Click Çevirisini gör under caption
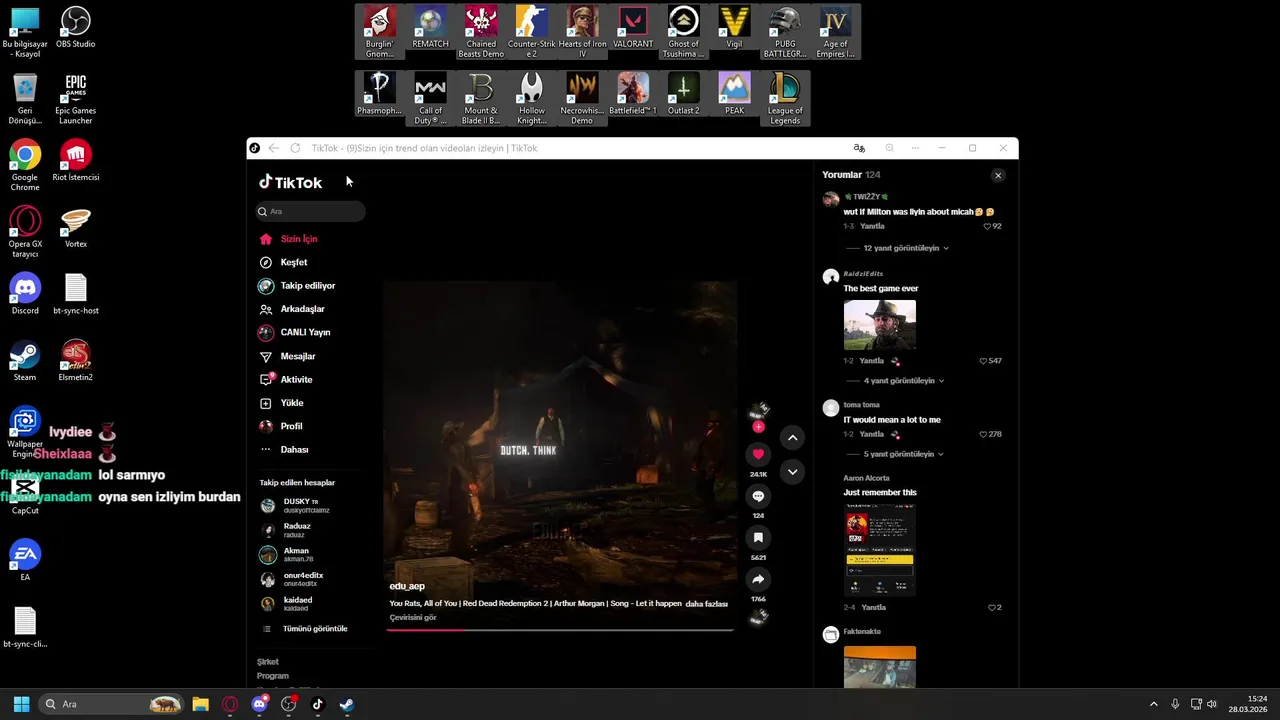Image resolution: width=1280 pixels, height=720 pixels. (413, 618)
